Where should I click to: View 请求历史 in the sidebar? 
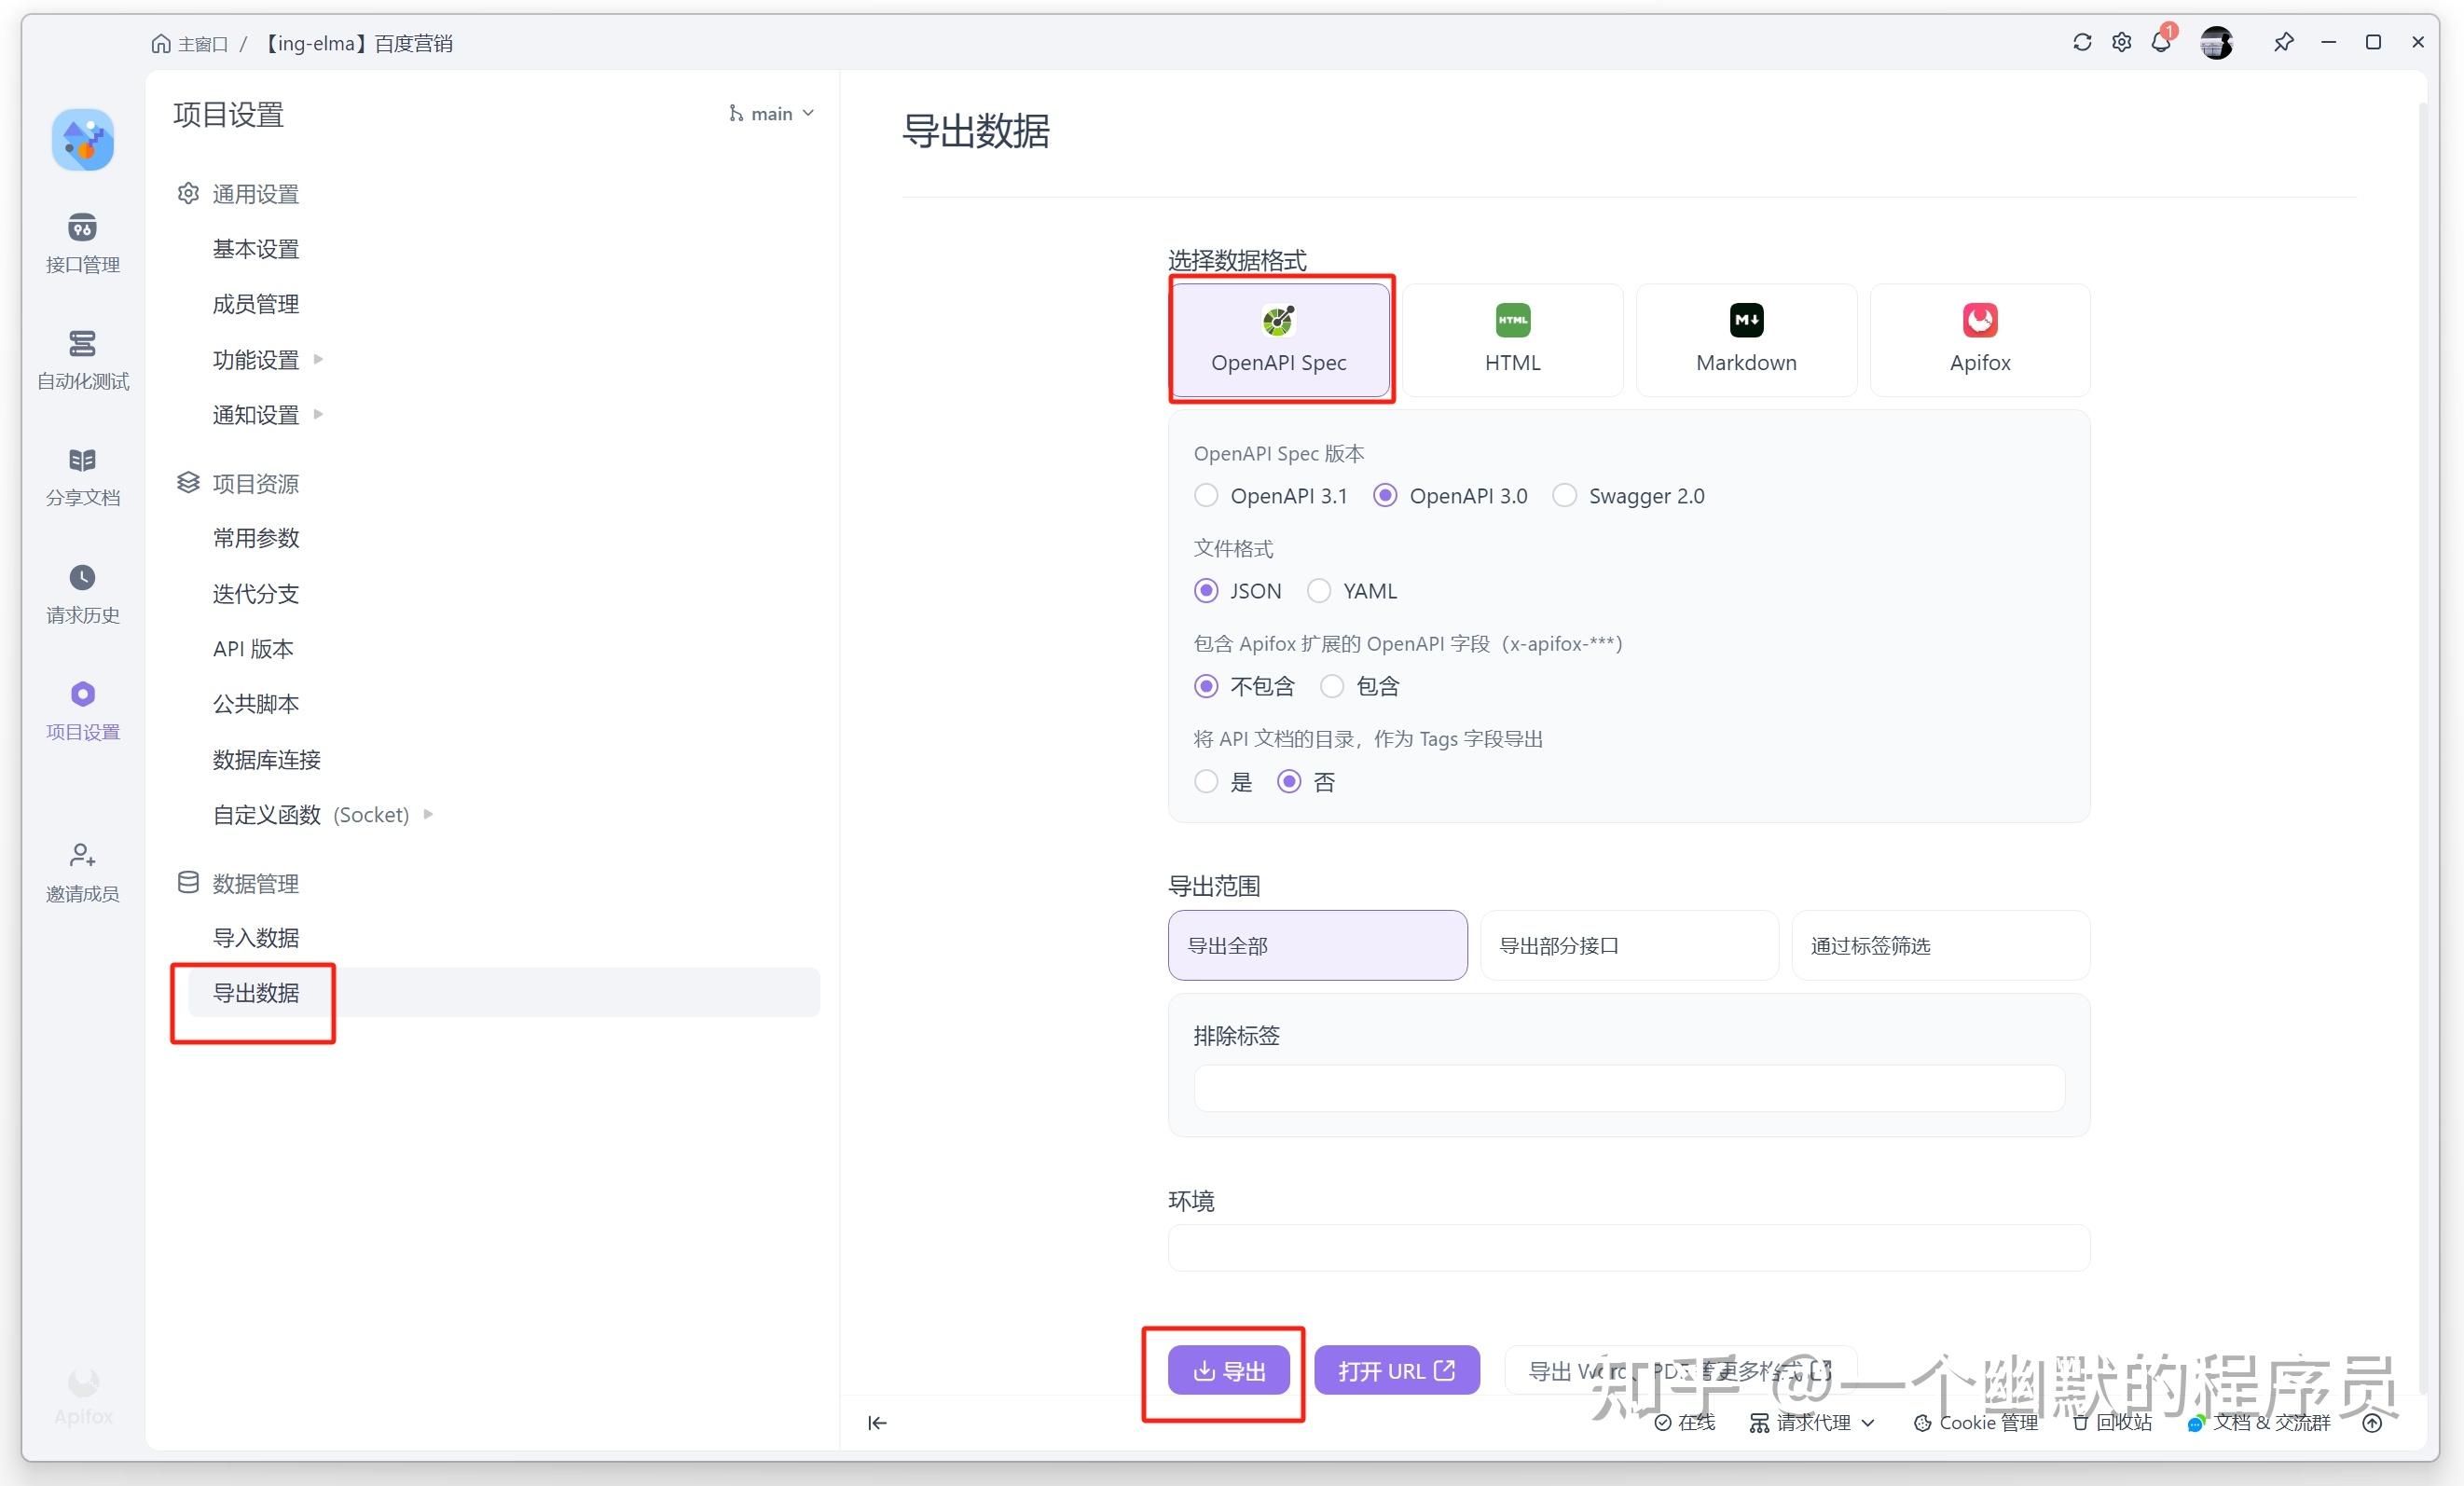pos(82,594)
